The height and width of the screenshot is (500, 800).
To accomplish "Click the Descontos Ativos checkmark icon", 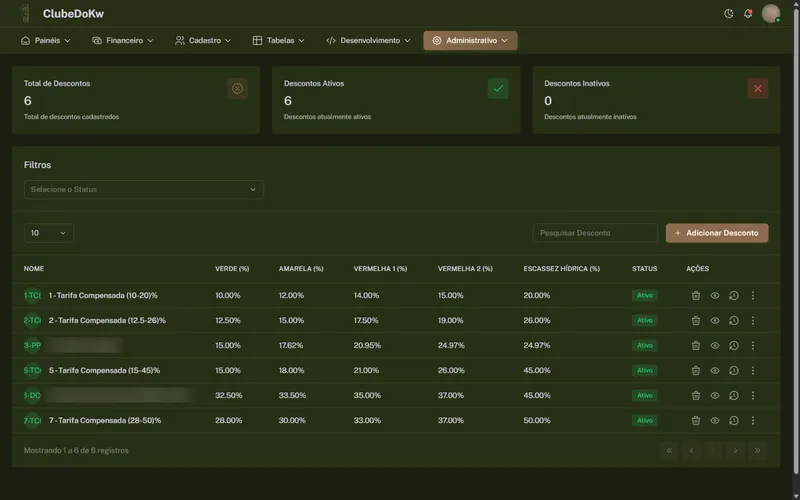I will [x=498, y=88].
